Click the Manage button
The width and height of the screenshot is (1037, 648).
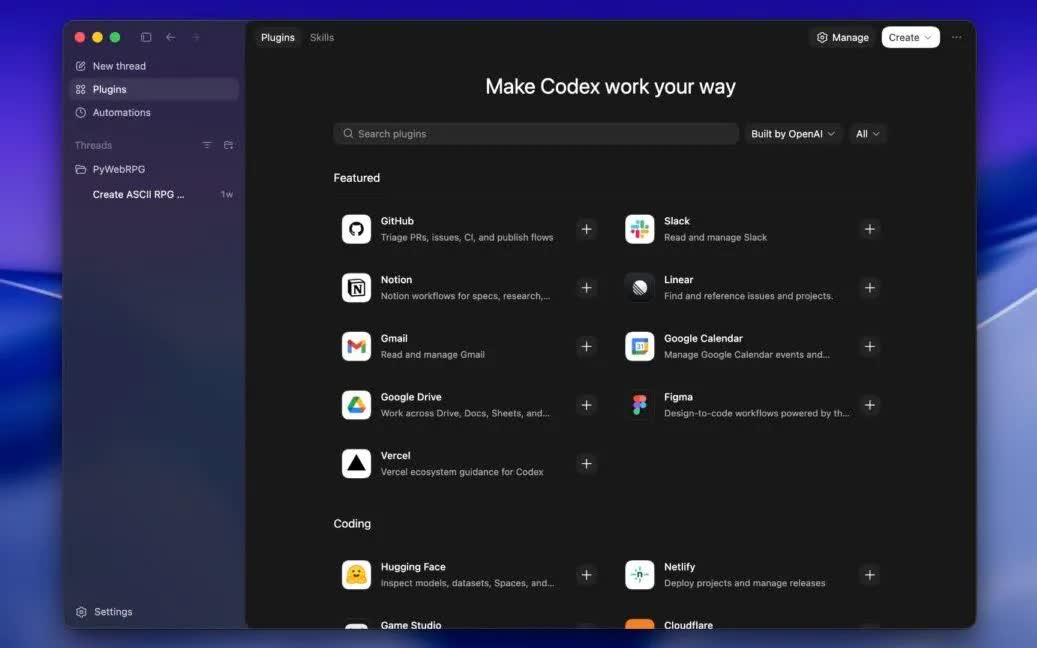click(841, 37)
